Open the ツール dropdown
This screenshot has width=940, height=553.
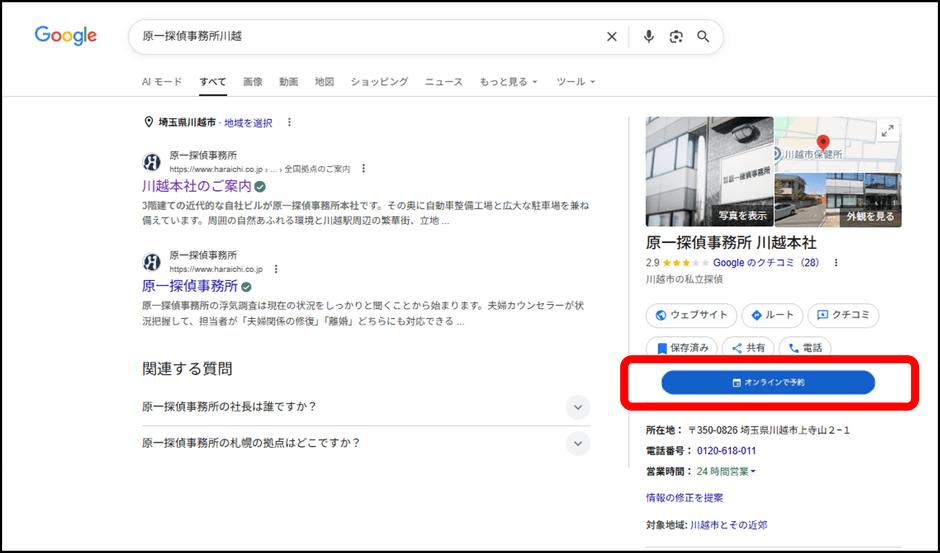point(576,82)
